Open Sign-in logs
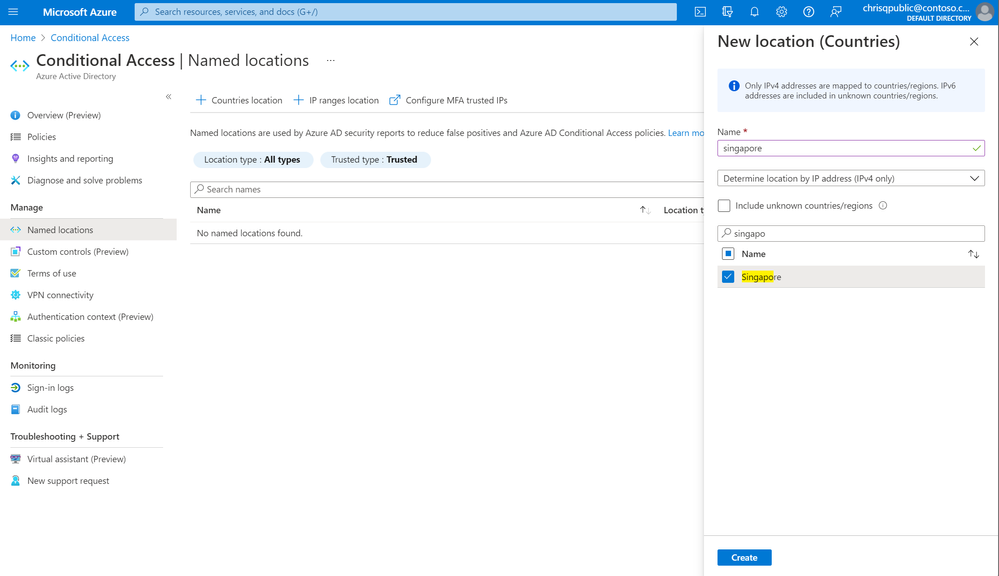Image resolution: width=999 pixels, height=576 pixels. click(50, 387)
